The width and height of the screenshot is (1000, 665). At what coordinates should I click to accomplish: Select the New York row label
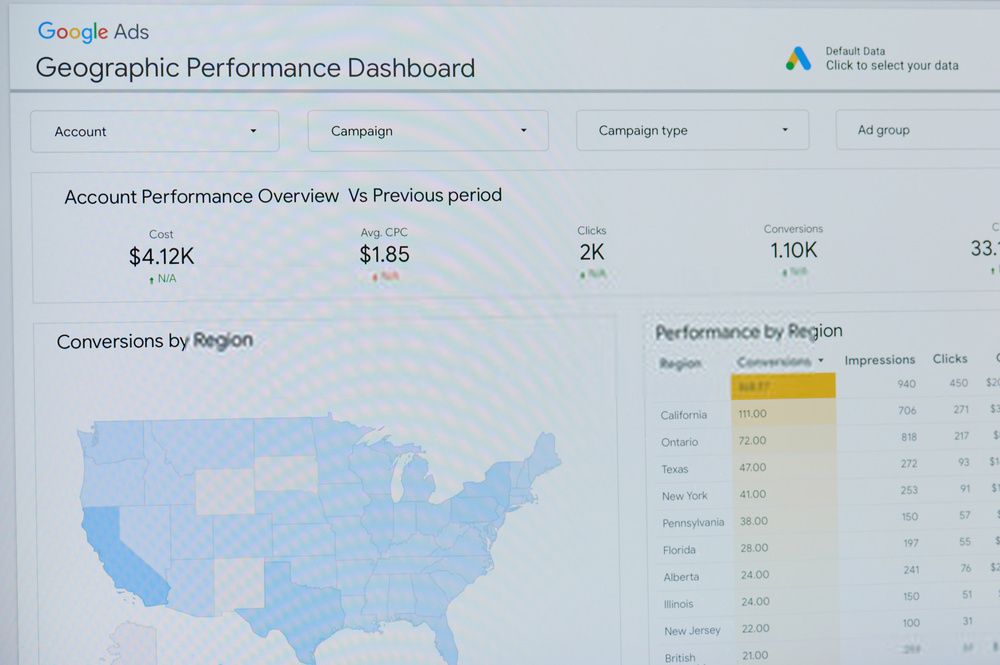pos(684,496)
